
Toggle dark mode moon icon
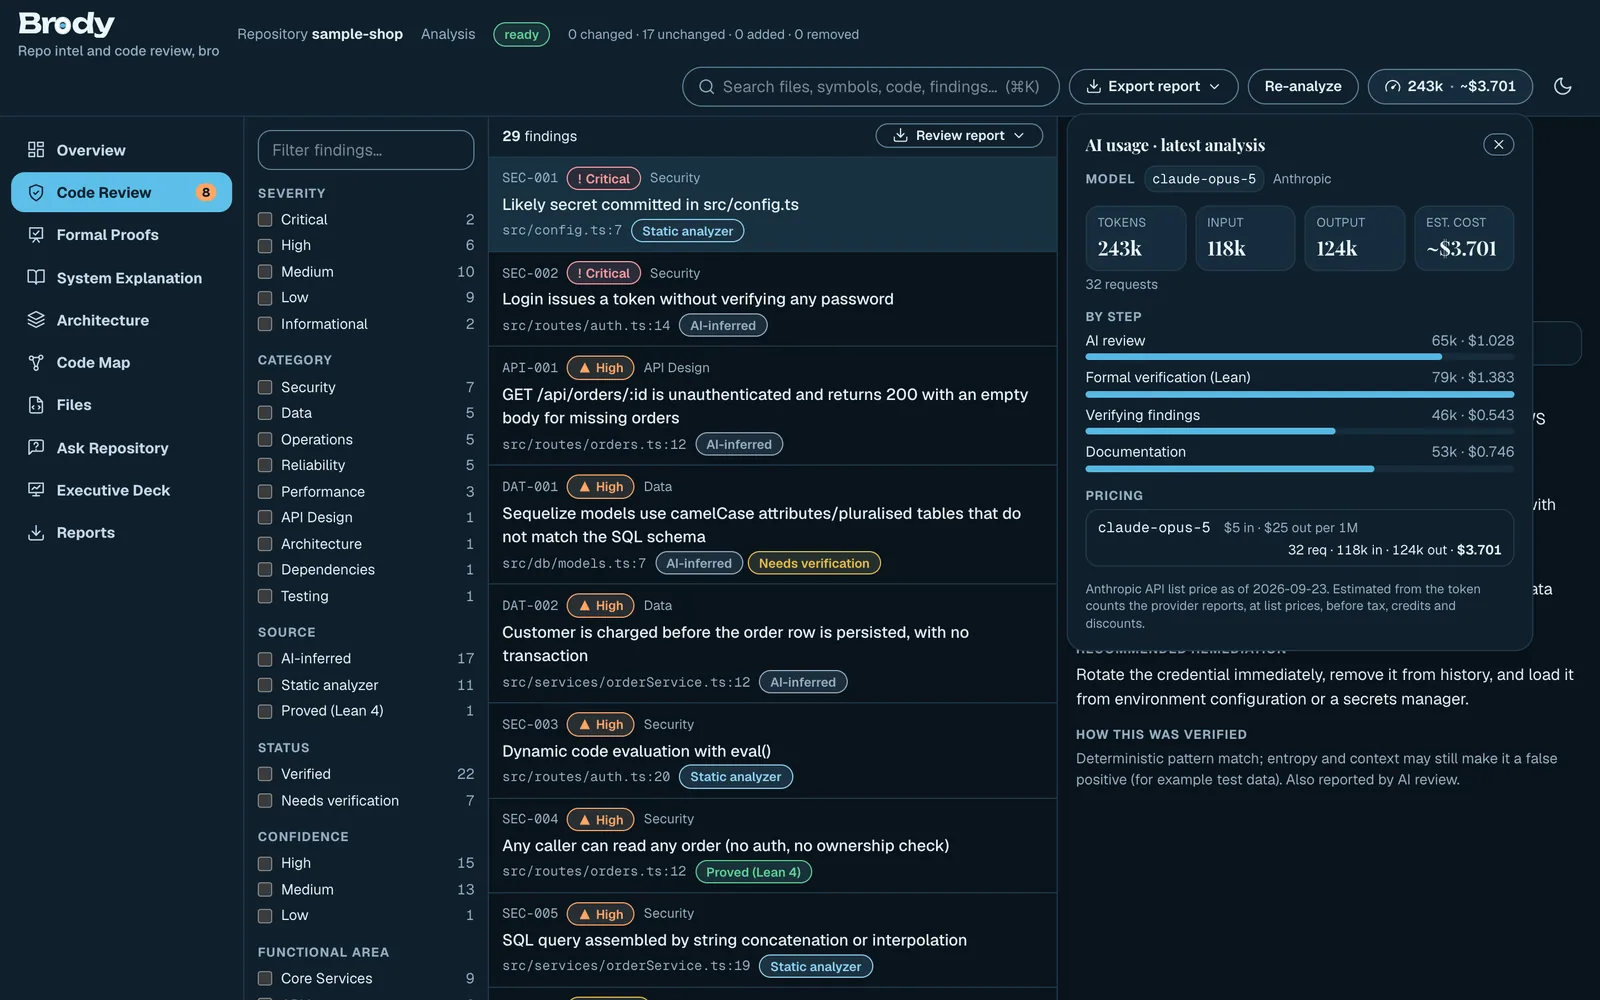pos(1562,86)
